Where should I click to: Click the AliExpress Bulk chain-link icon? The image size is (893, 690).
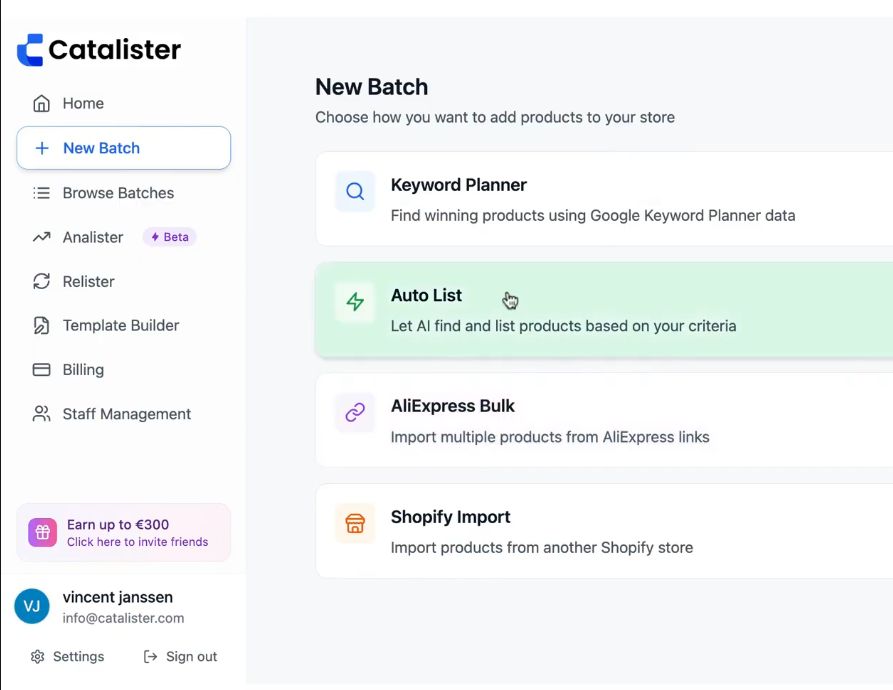pos(355,413)
